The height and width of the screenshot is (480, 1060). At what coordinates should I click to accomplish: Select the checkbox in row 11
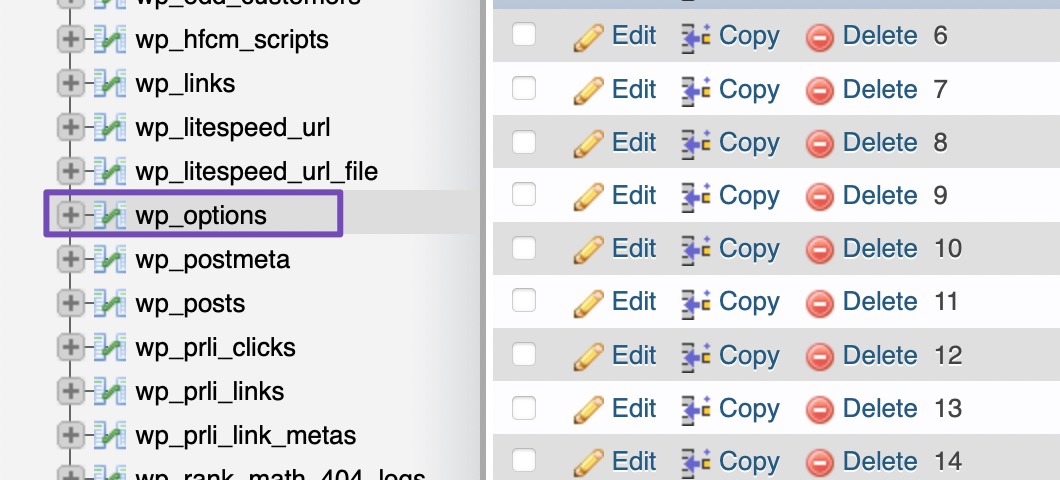tap(524, 301)
